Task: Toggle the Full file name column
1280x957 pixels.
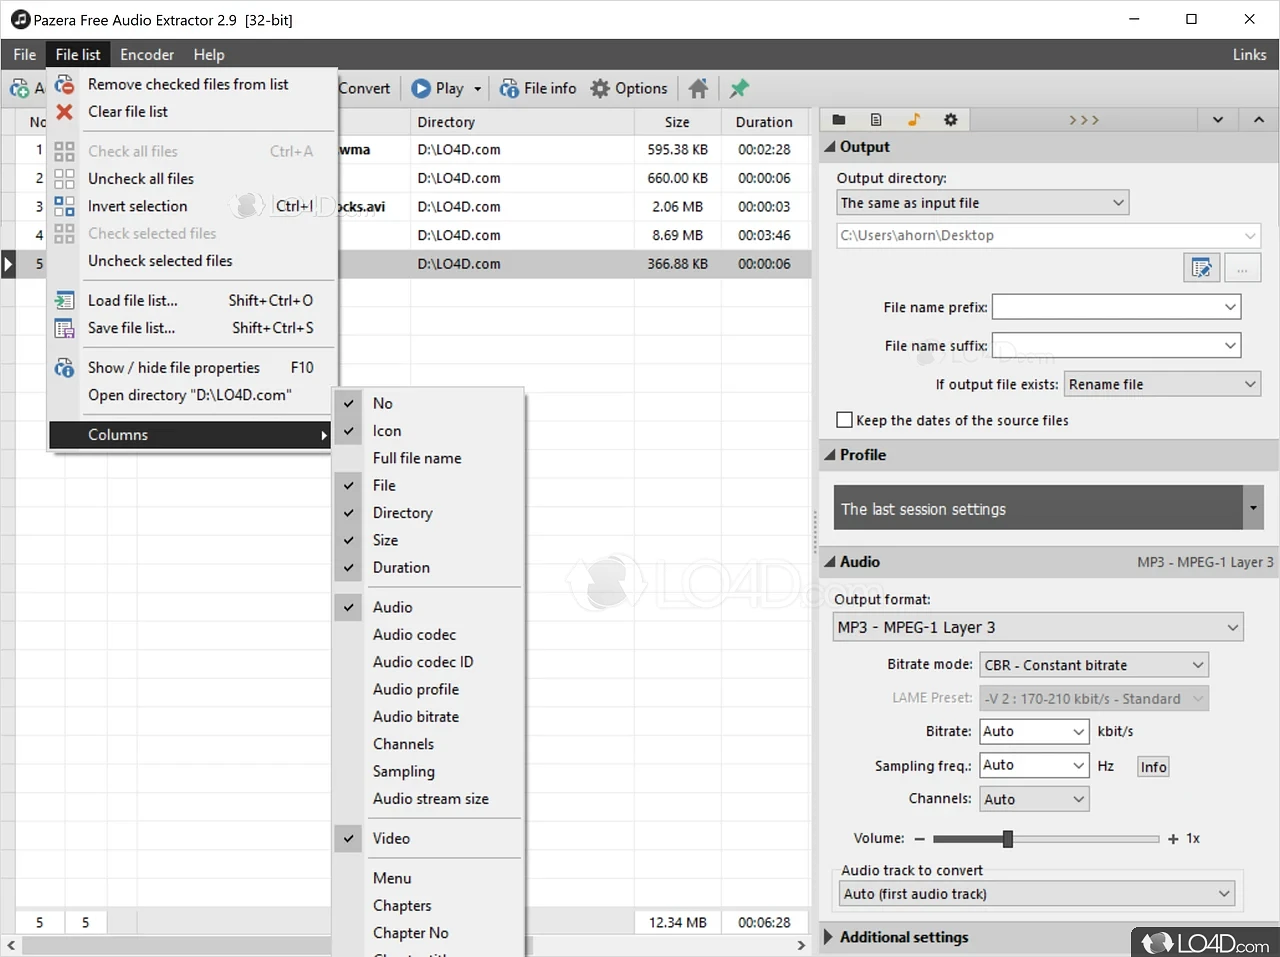Action: click(417, 458)
